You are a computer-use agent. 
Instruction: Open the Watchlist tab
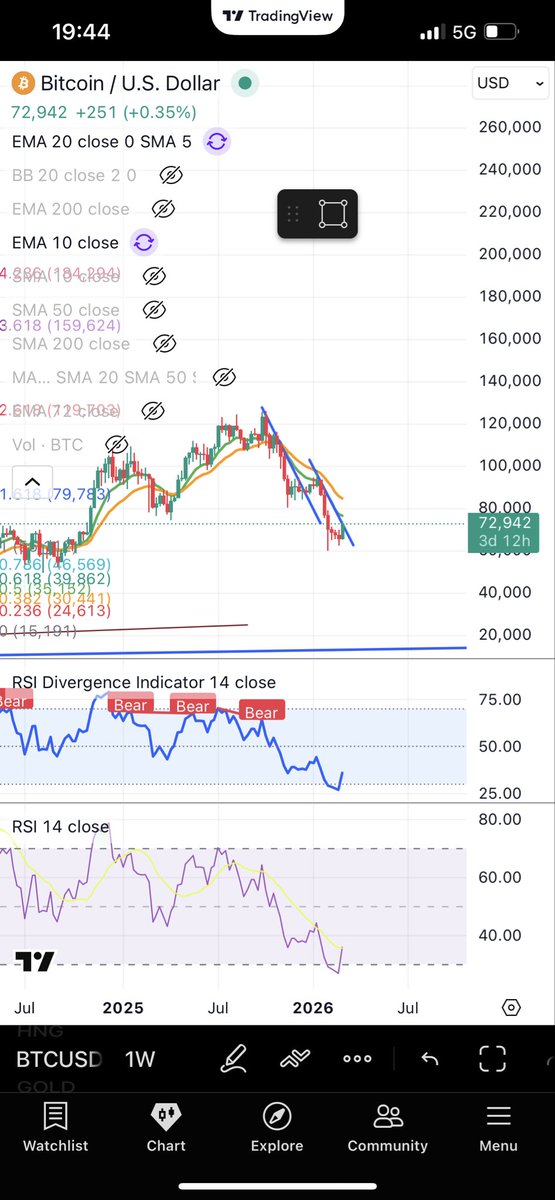click(x=56, y=1128)
